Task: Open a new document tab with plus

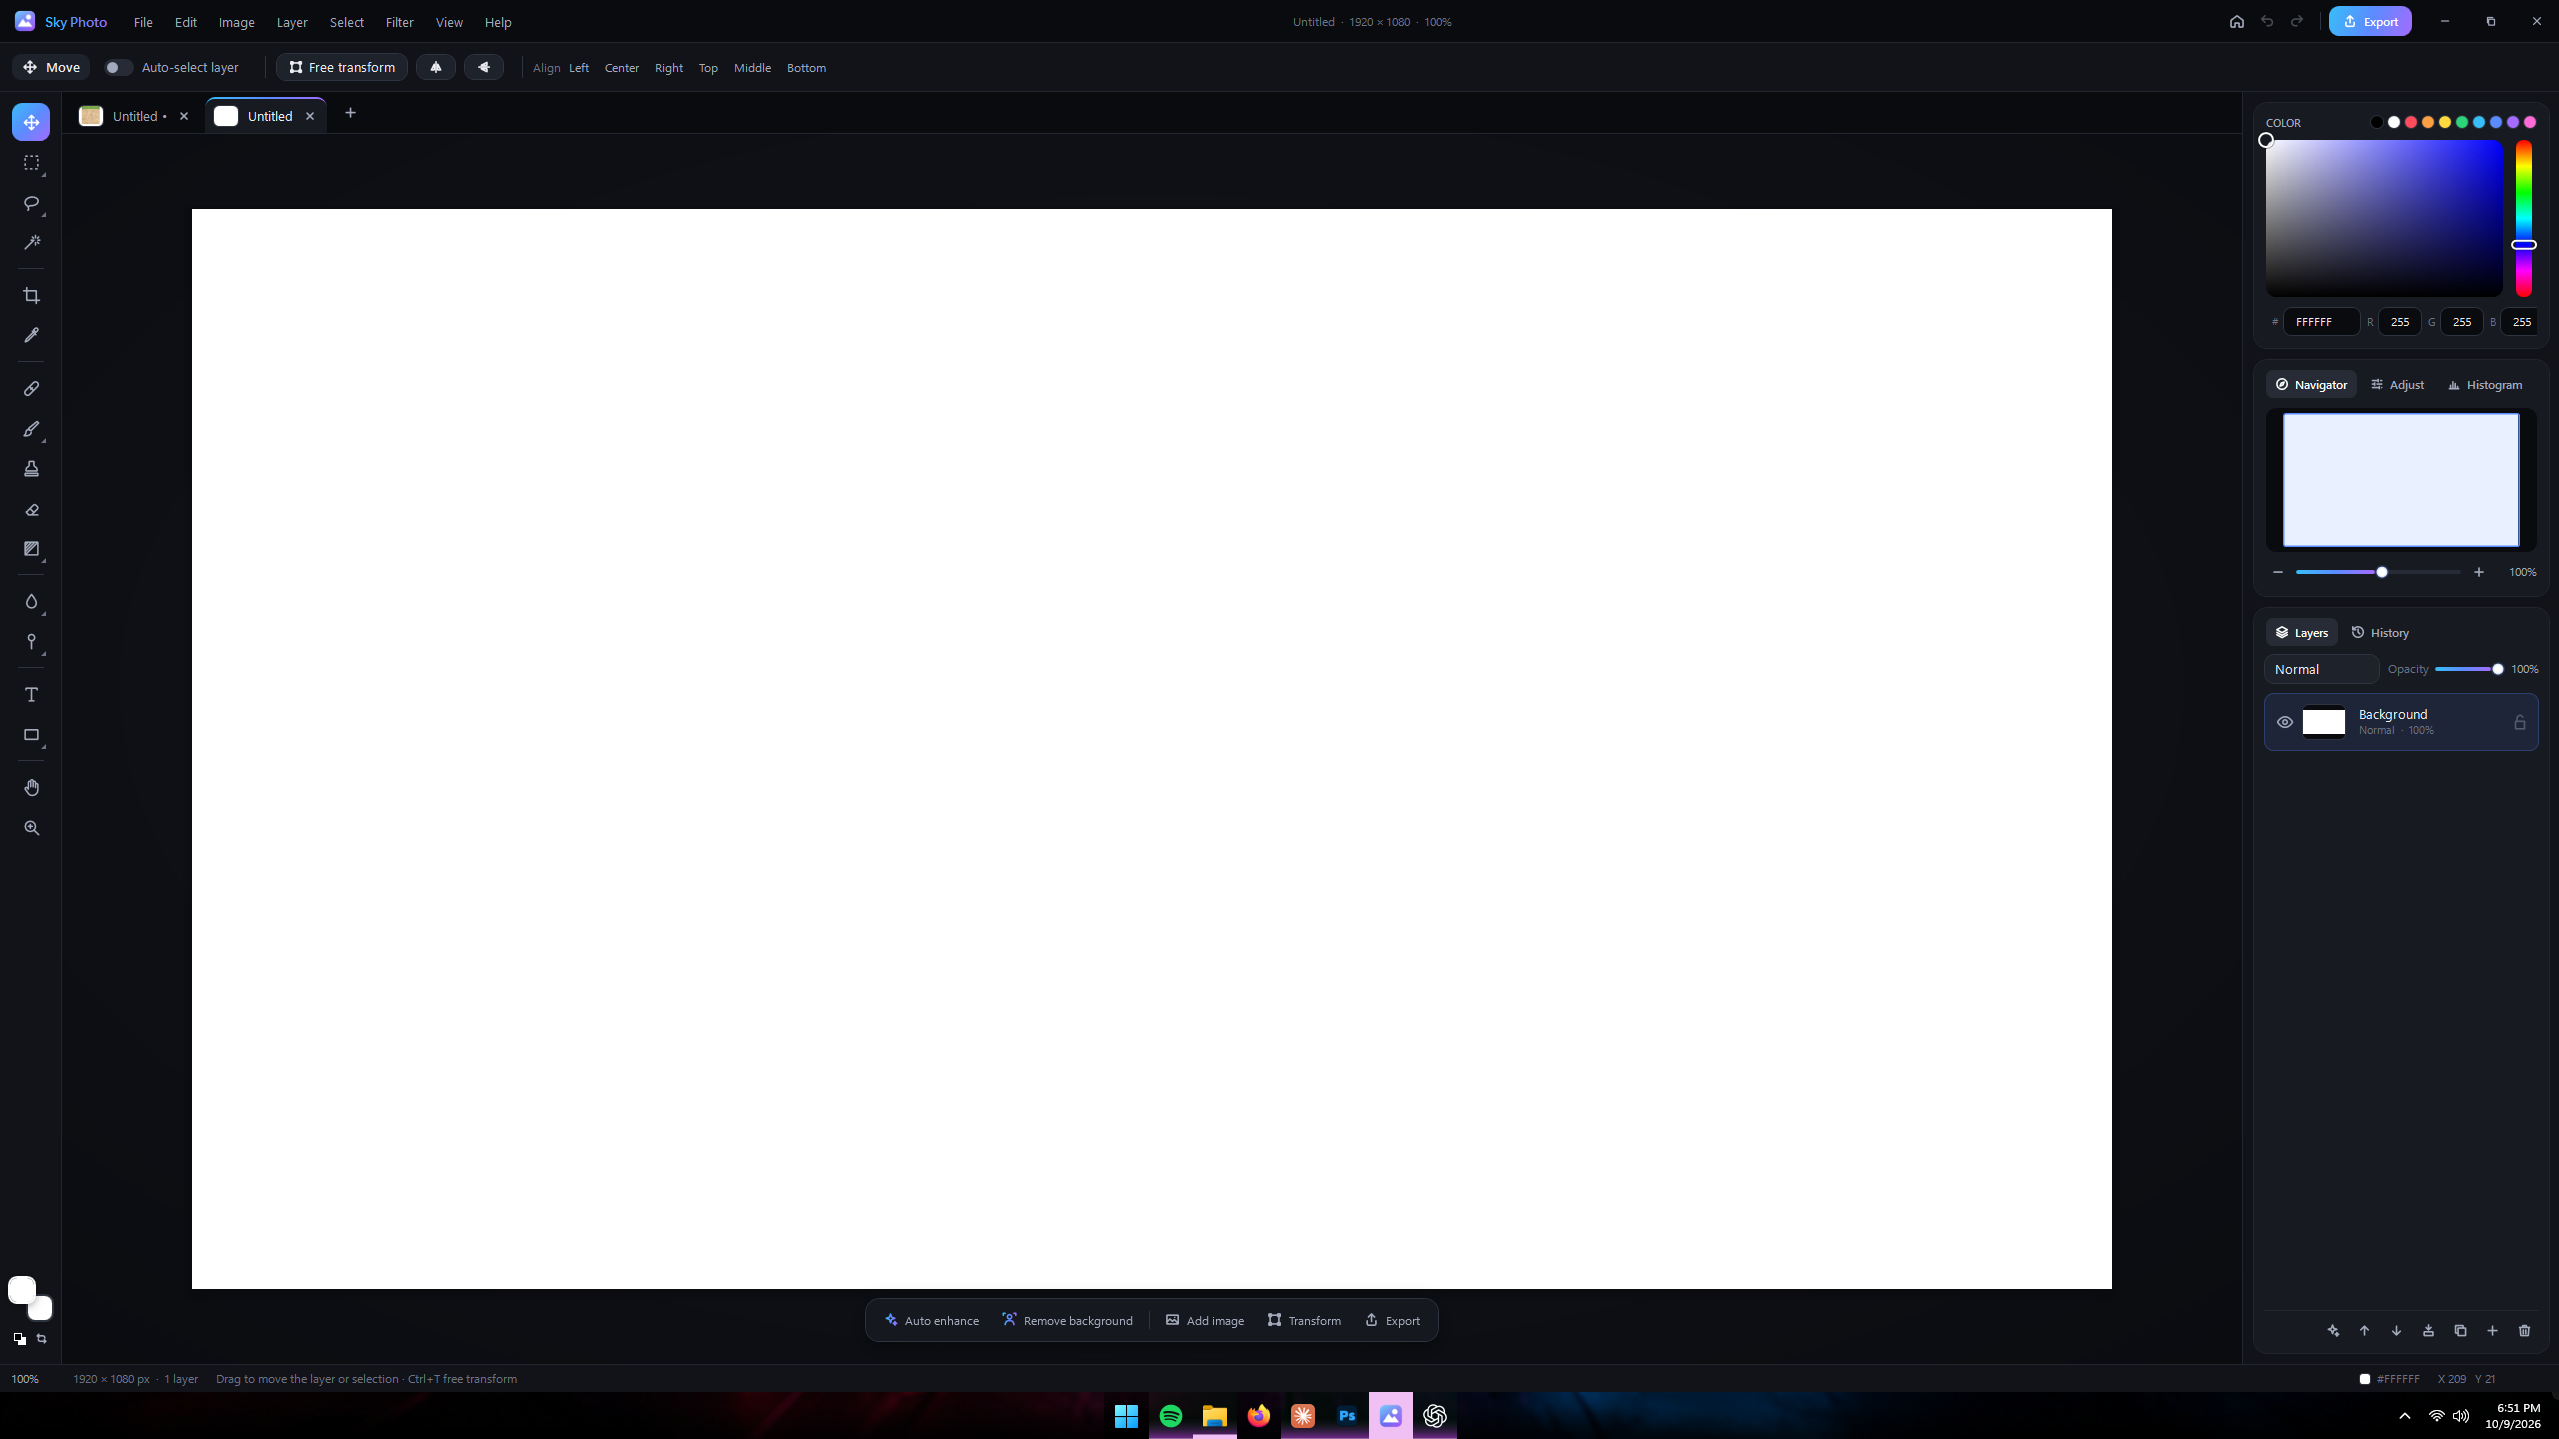Action: point(350,114)
